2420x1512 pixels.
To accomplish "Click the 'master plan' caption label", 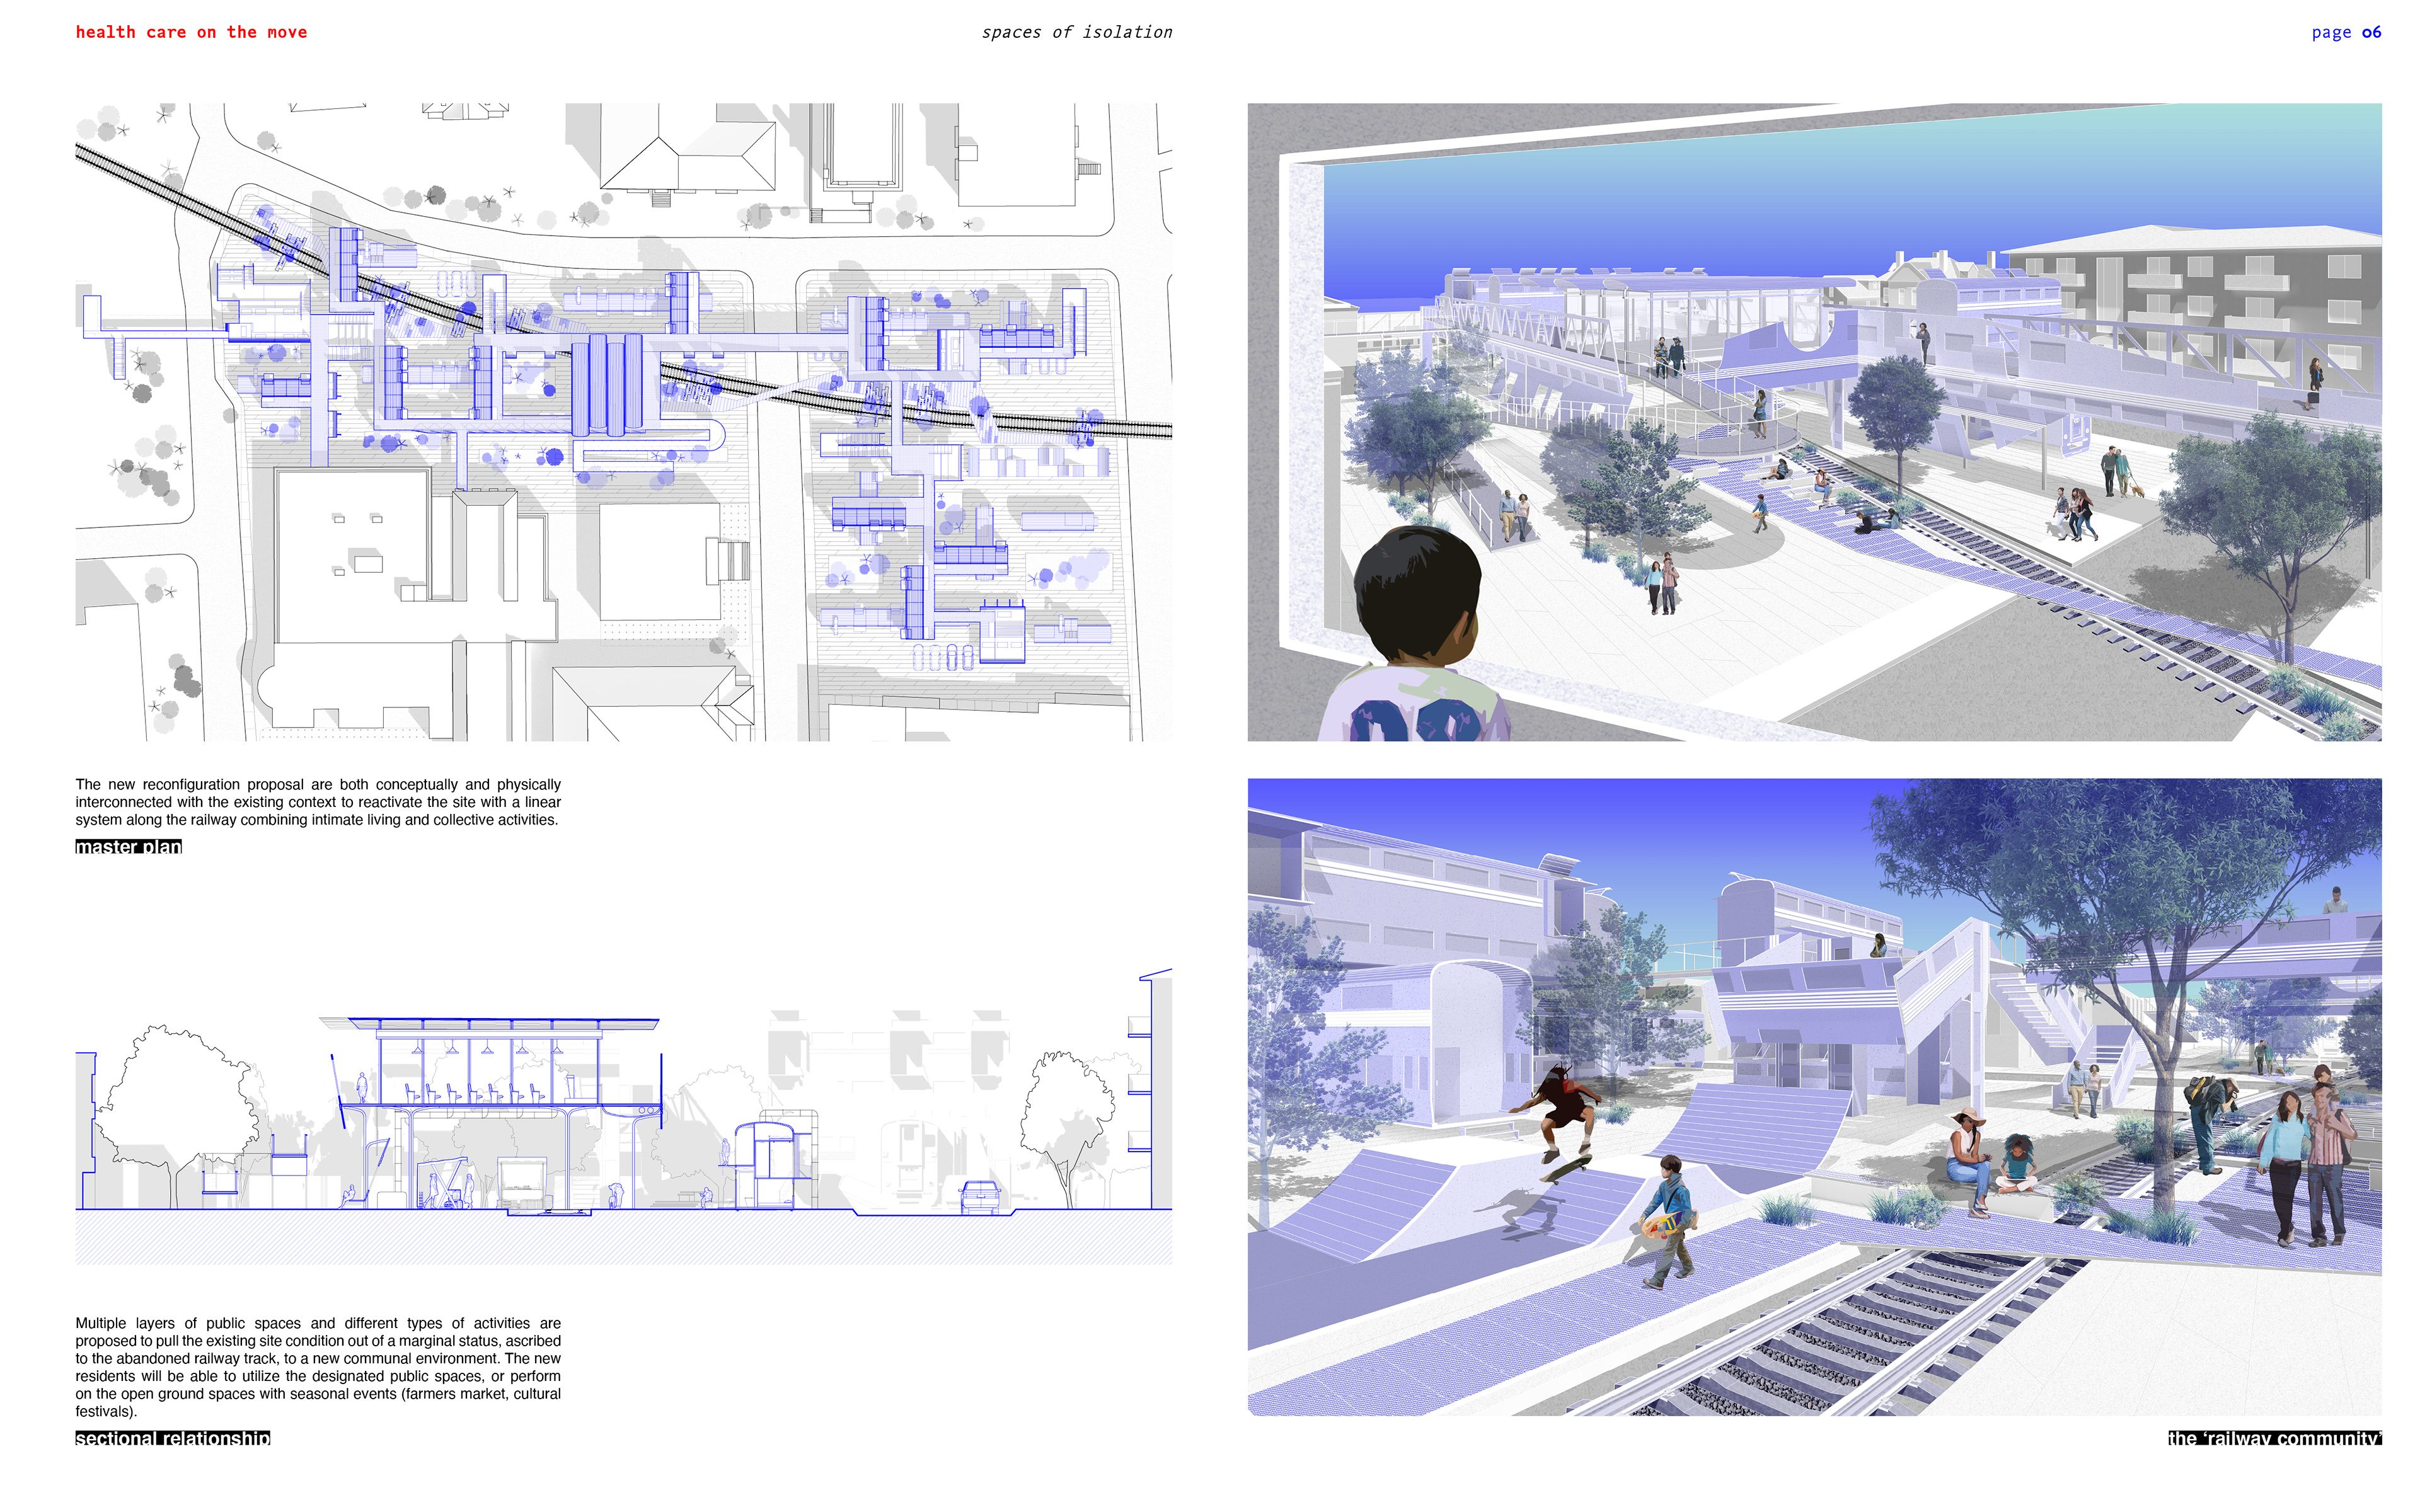I will (x=128, y=847).
